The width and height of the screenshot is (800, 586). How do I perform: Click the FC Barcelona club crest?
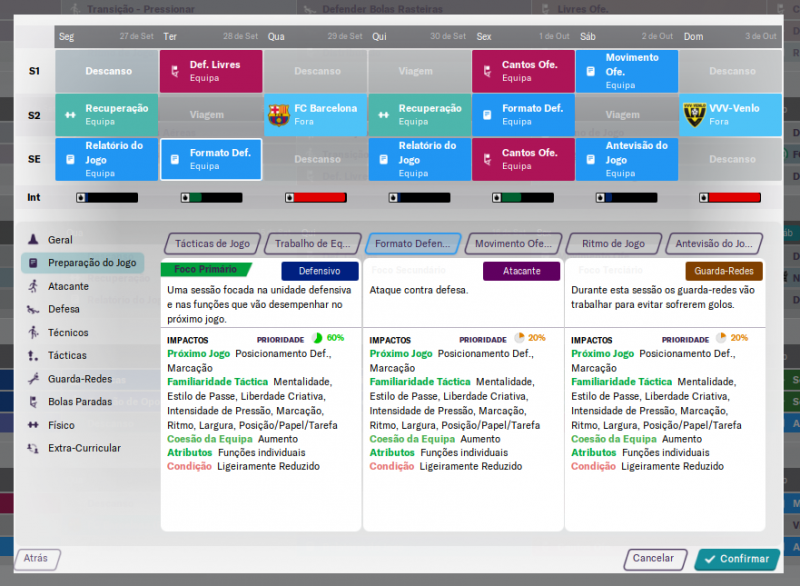pyautogui.click(x=279, y=115)
